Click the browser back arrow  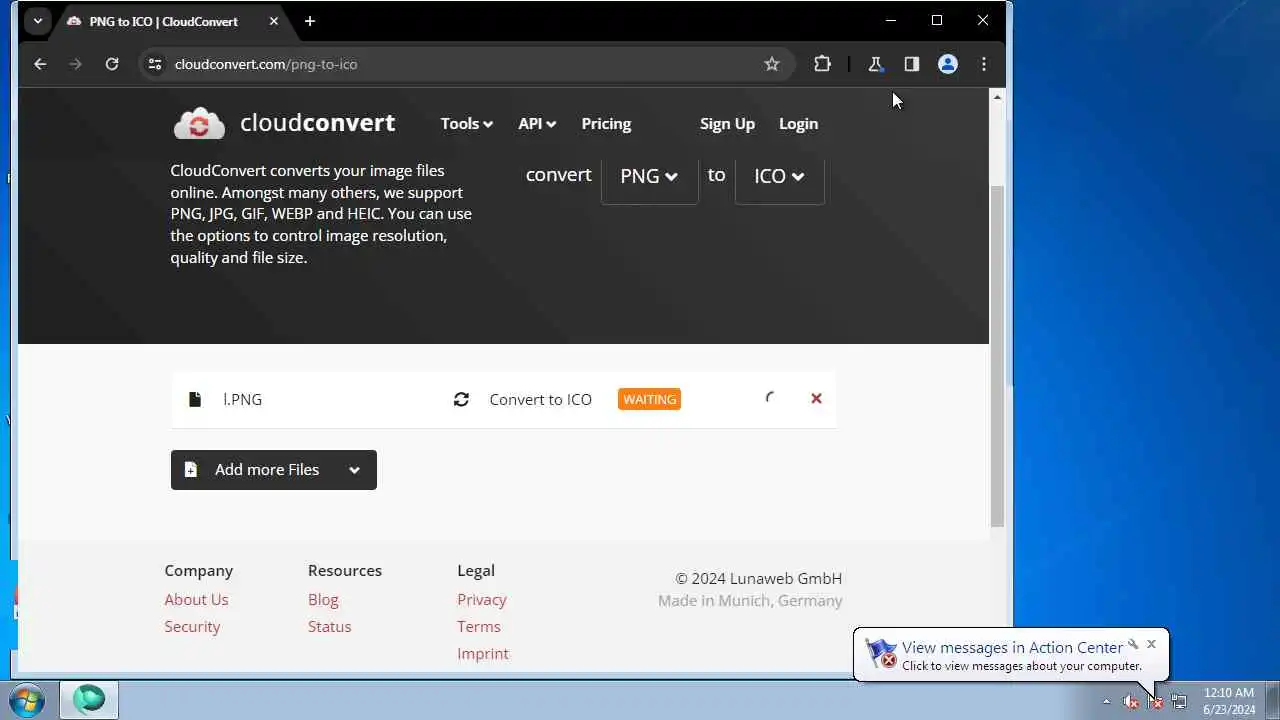[x=40, y=64]
